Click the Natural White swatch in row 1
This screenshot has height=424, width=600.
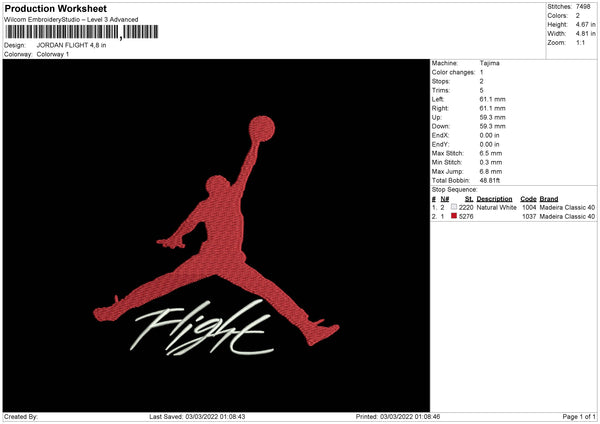pos(454,207)
